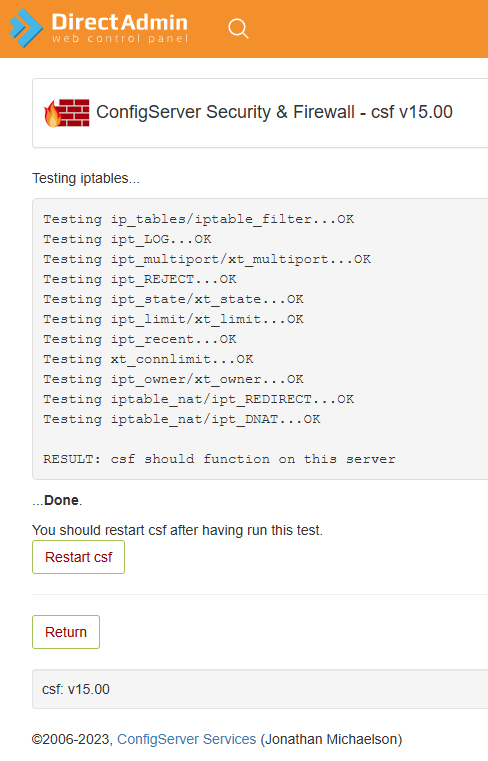Viewport: 488px width, 761px height.
Task: Click the ipt_multiport/xt_multiport result line
Action: click(207, 259)
